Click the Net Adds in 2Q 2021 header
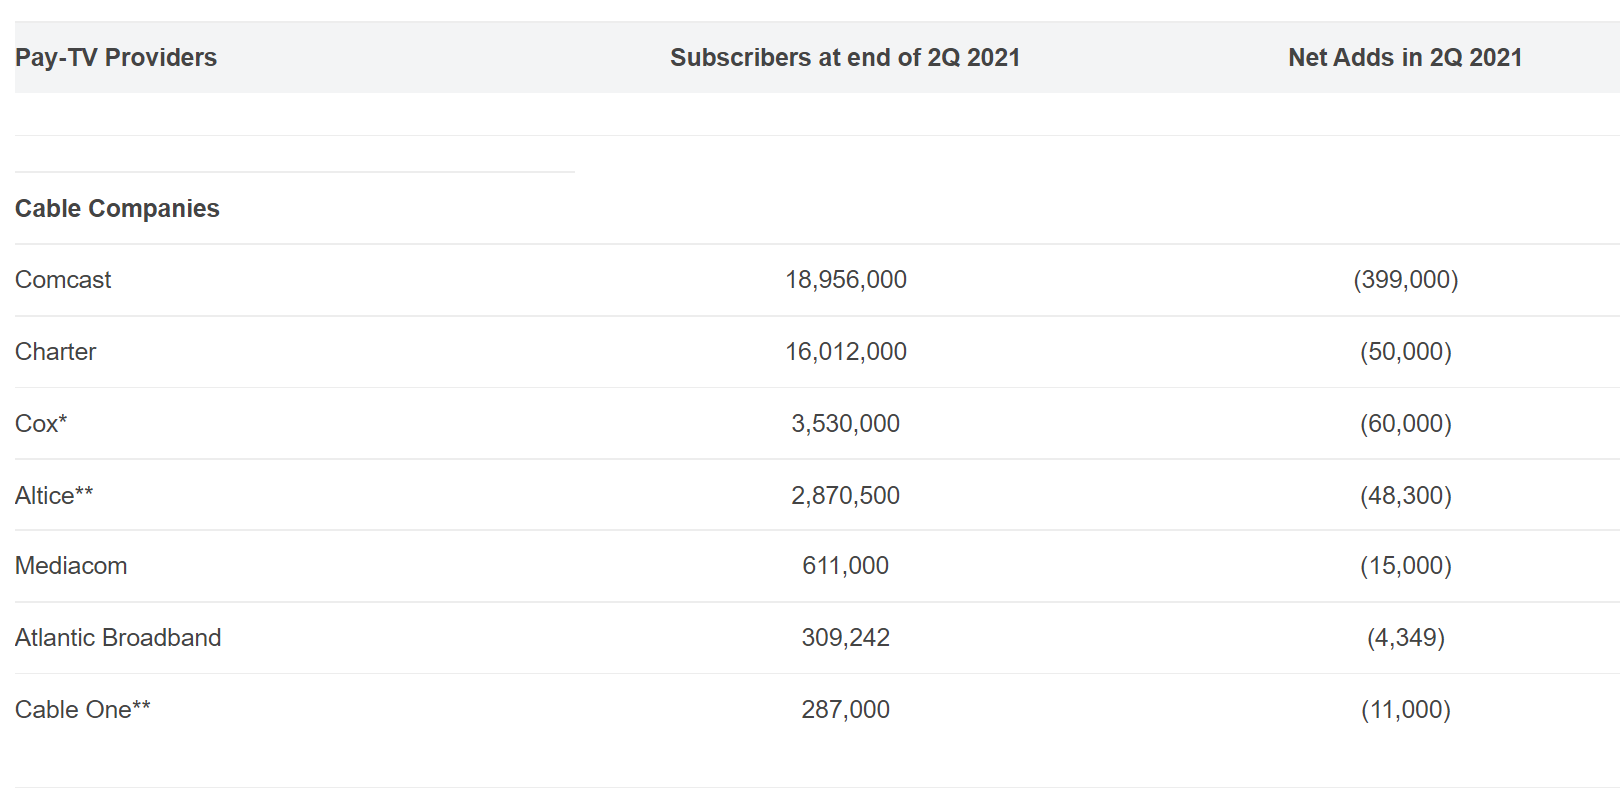Screen dimensions: 1620x796 [1405, 58]
